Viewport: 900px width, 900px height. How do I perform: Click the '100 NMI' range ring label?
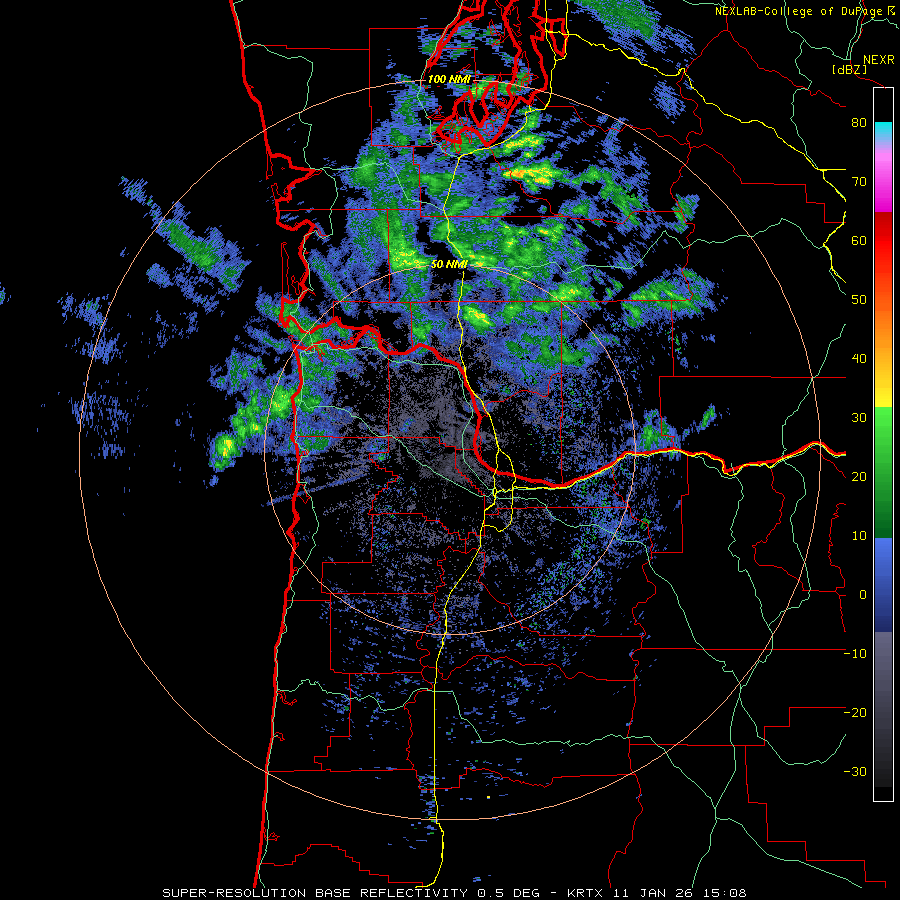click(449, 79)
